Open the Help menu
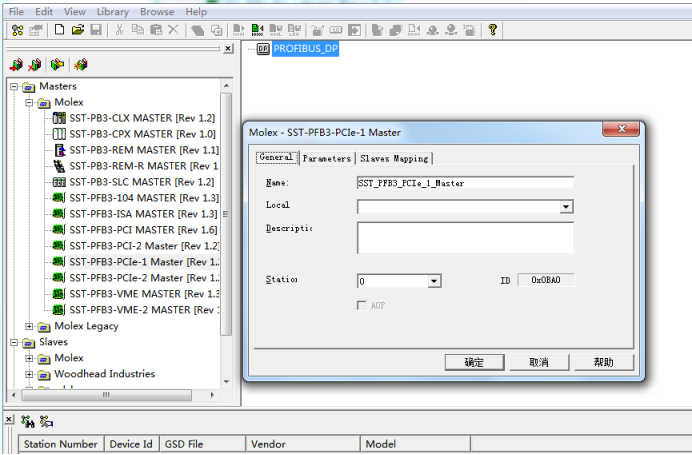This screenshot has width=692, height=455. [x=196, y=12]
